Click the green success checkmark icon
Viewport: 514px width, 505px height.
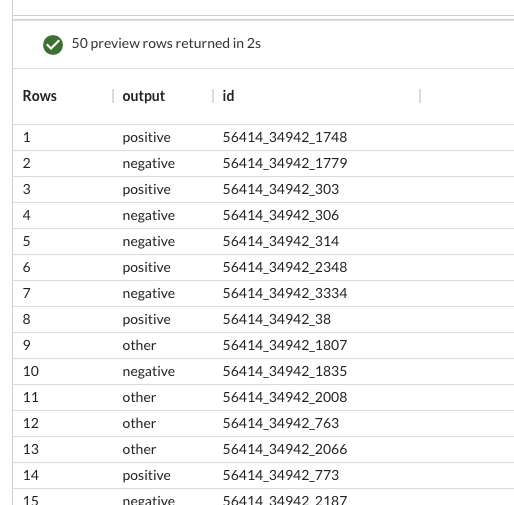53,45
